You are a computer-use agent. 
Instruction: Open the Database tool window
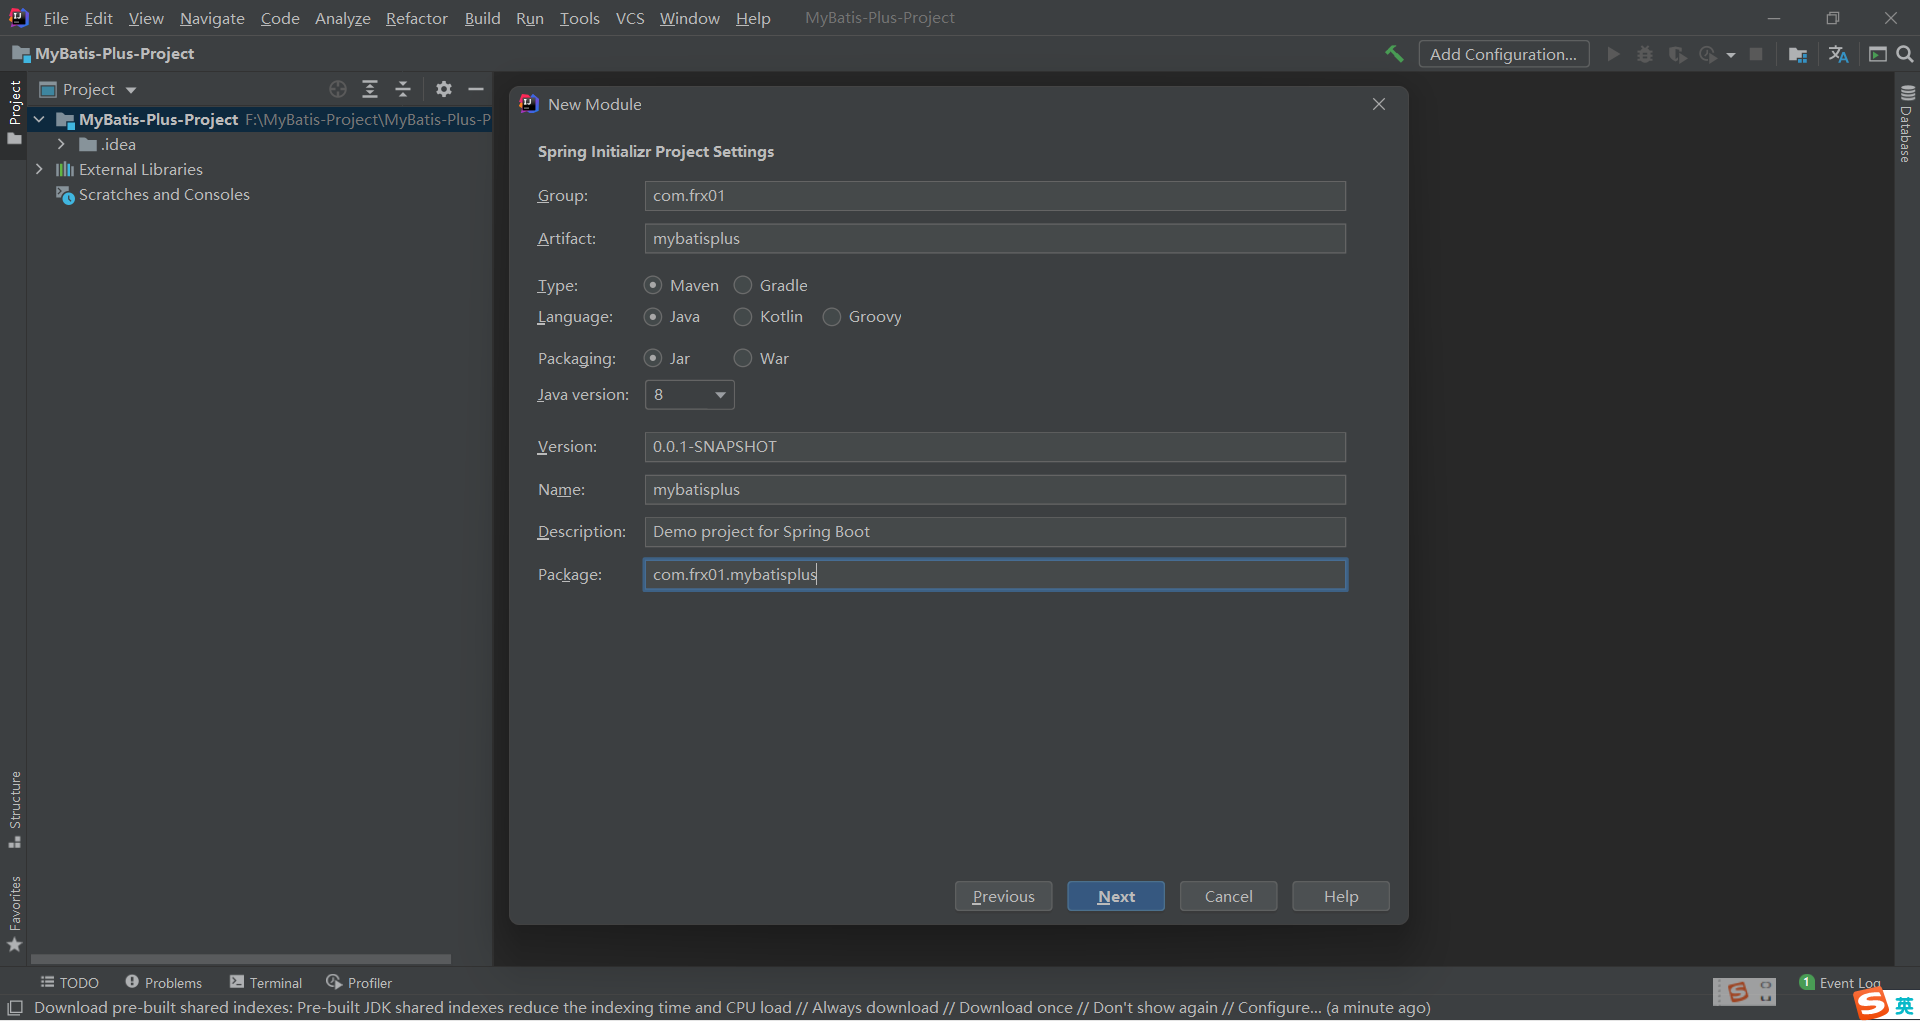[x=1907, y=124]
